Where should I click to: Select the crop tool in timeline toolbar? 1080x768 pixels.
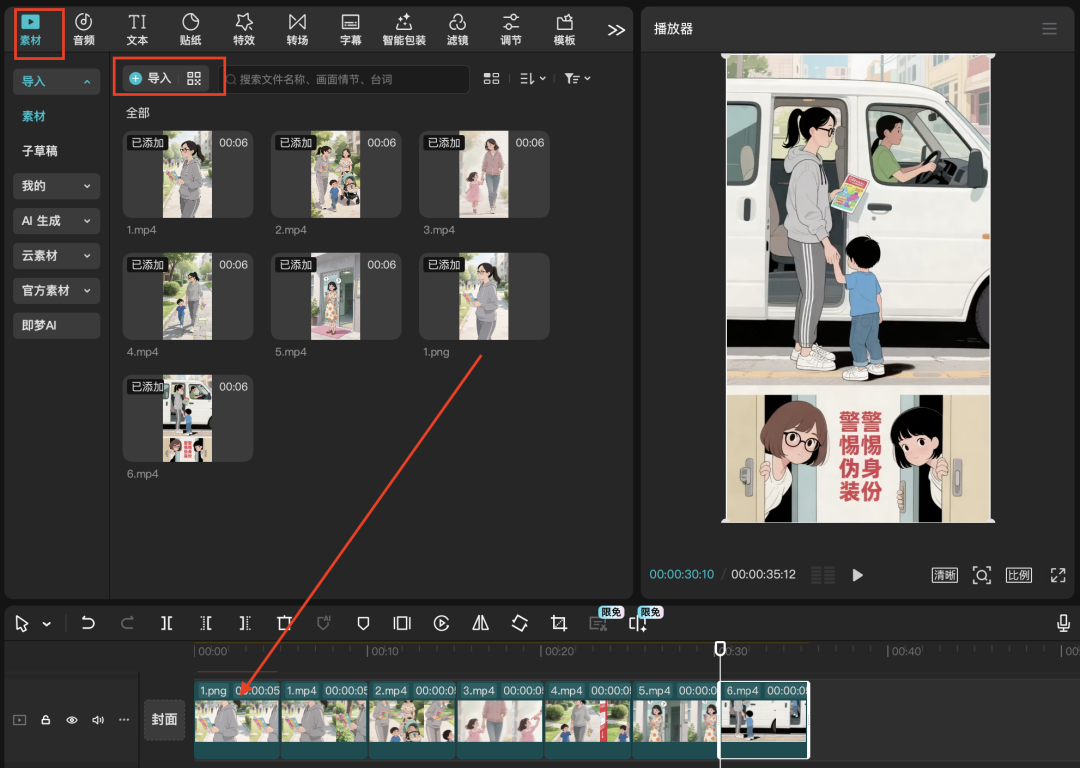[x=559, y=623]
